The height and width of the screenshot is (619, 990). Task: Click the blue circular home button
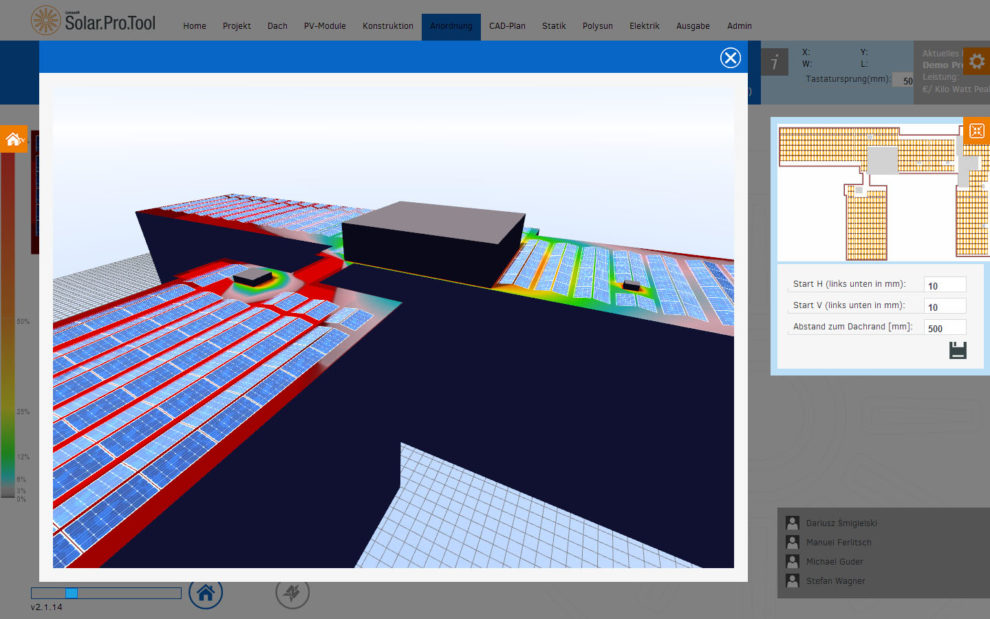[206, 592]
